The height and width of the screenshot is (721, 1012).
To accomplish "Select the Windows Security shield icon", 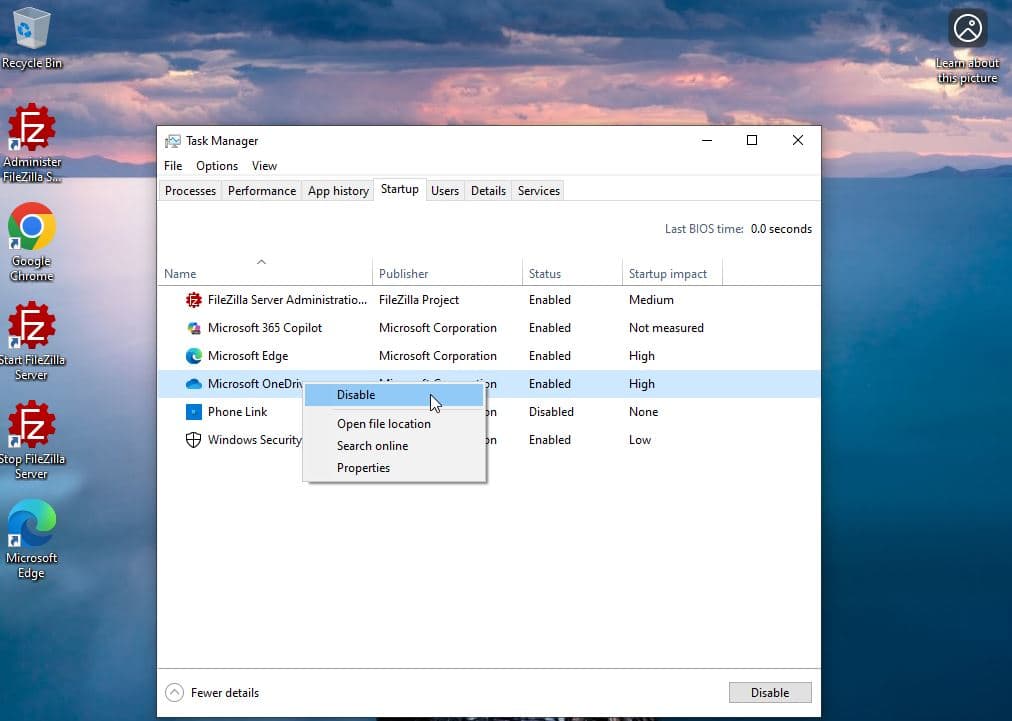I will coord(194,440).
